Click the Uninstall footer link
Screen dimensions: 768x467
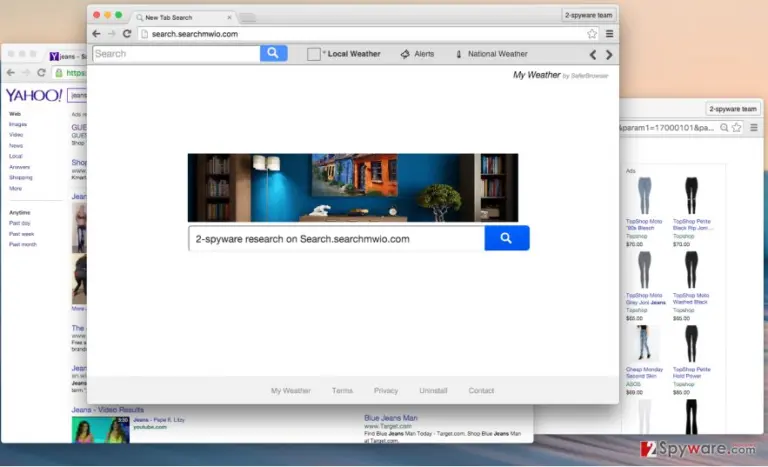click(433, 391)
